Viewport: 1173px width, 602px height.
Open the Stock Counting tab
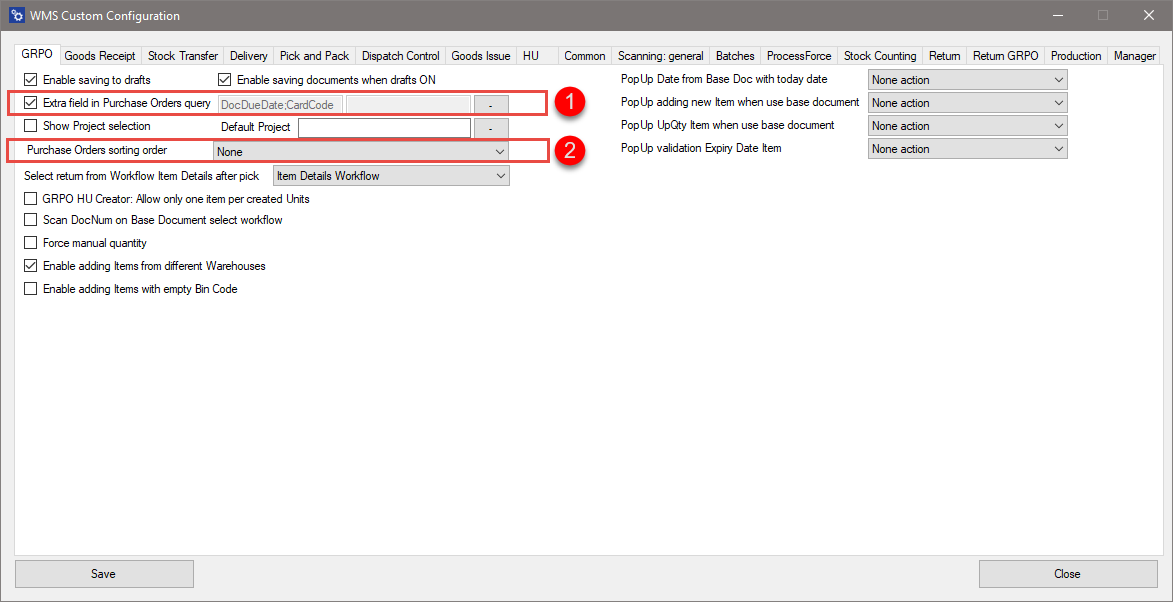click(880, 56)
